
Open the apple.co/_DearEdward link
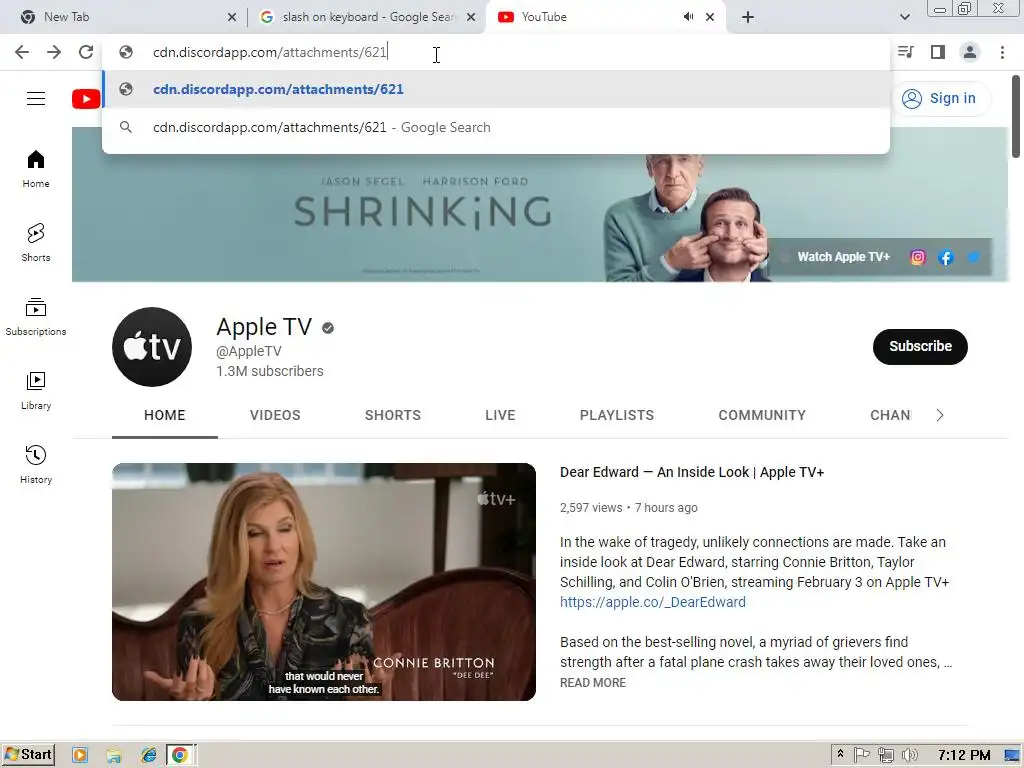[x=652, y=602]
